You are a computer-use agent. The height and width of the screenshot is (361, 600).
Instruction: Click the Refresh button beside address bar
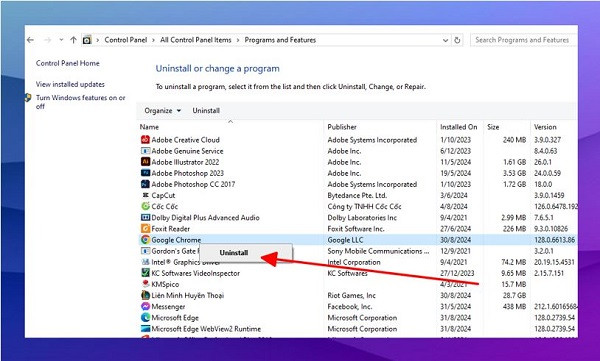point(457,40)
